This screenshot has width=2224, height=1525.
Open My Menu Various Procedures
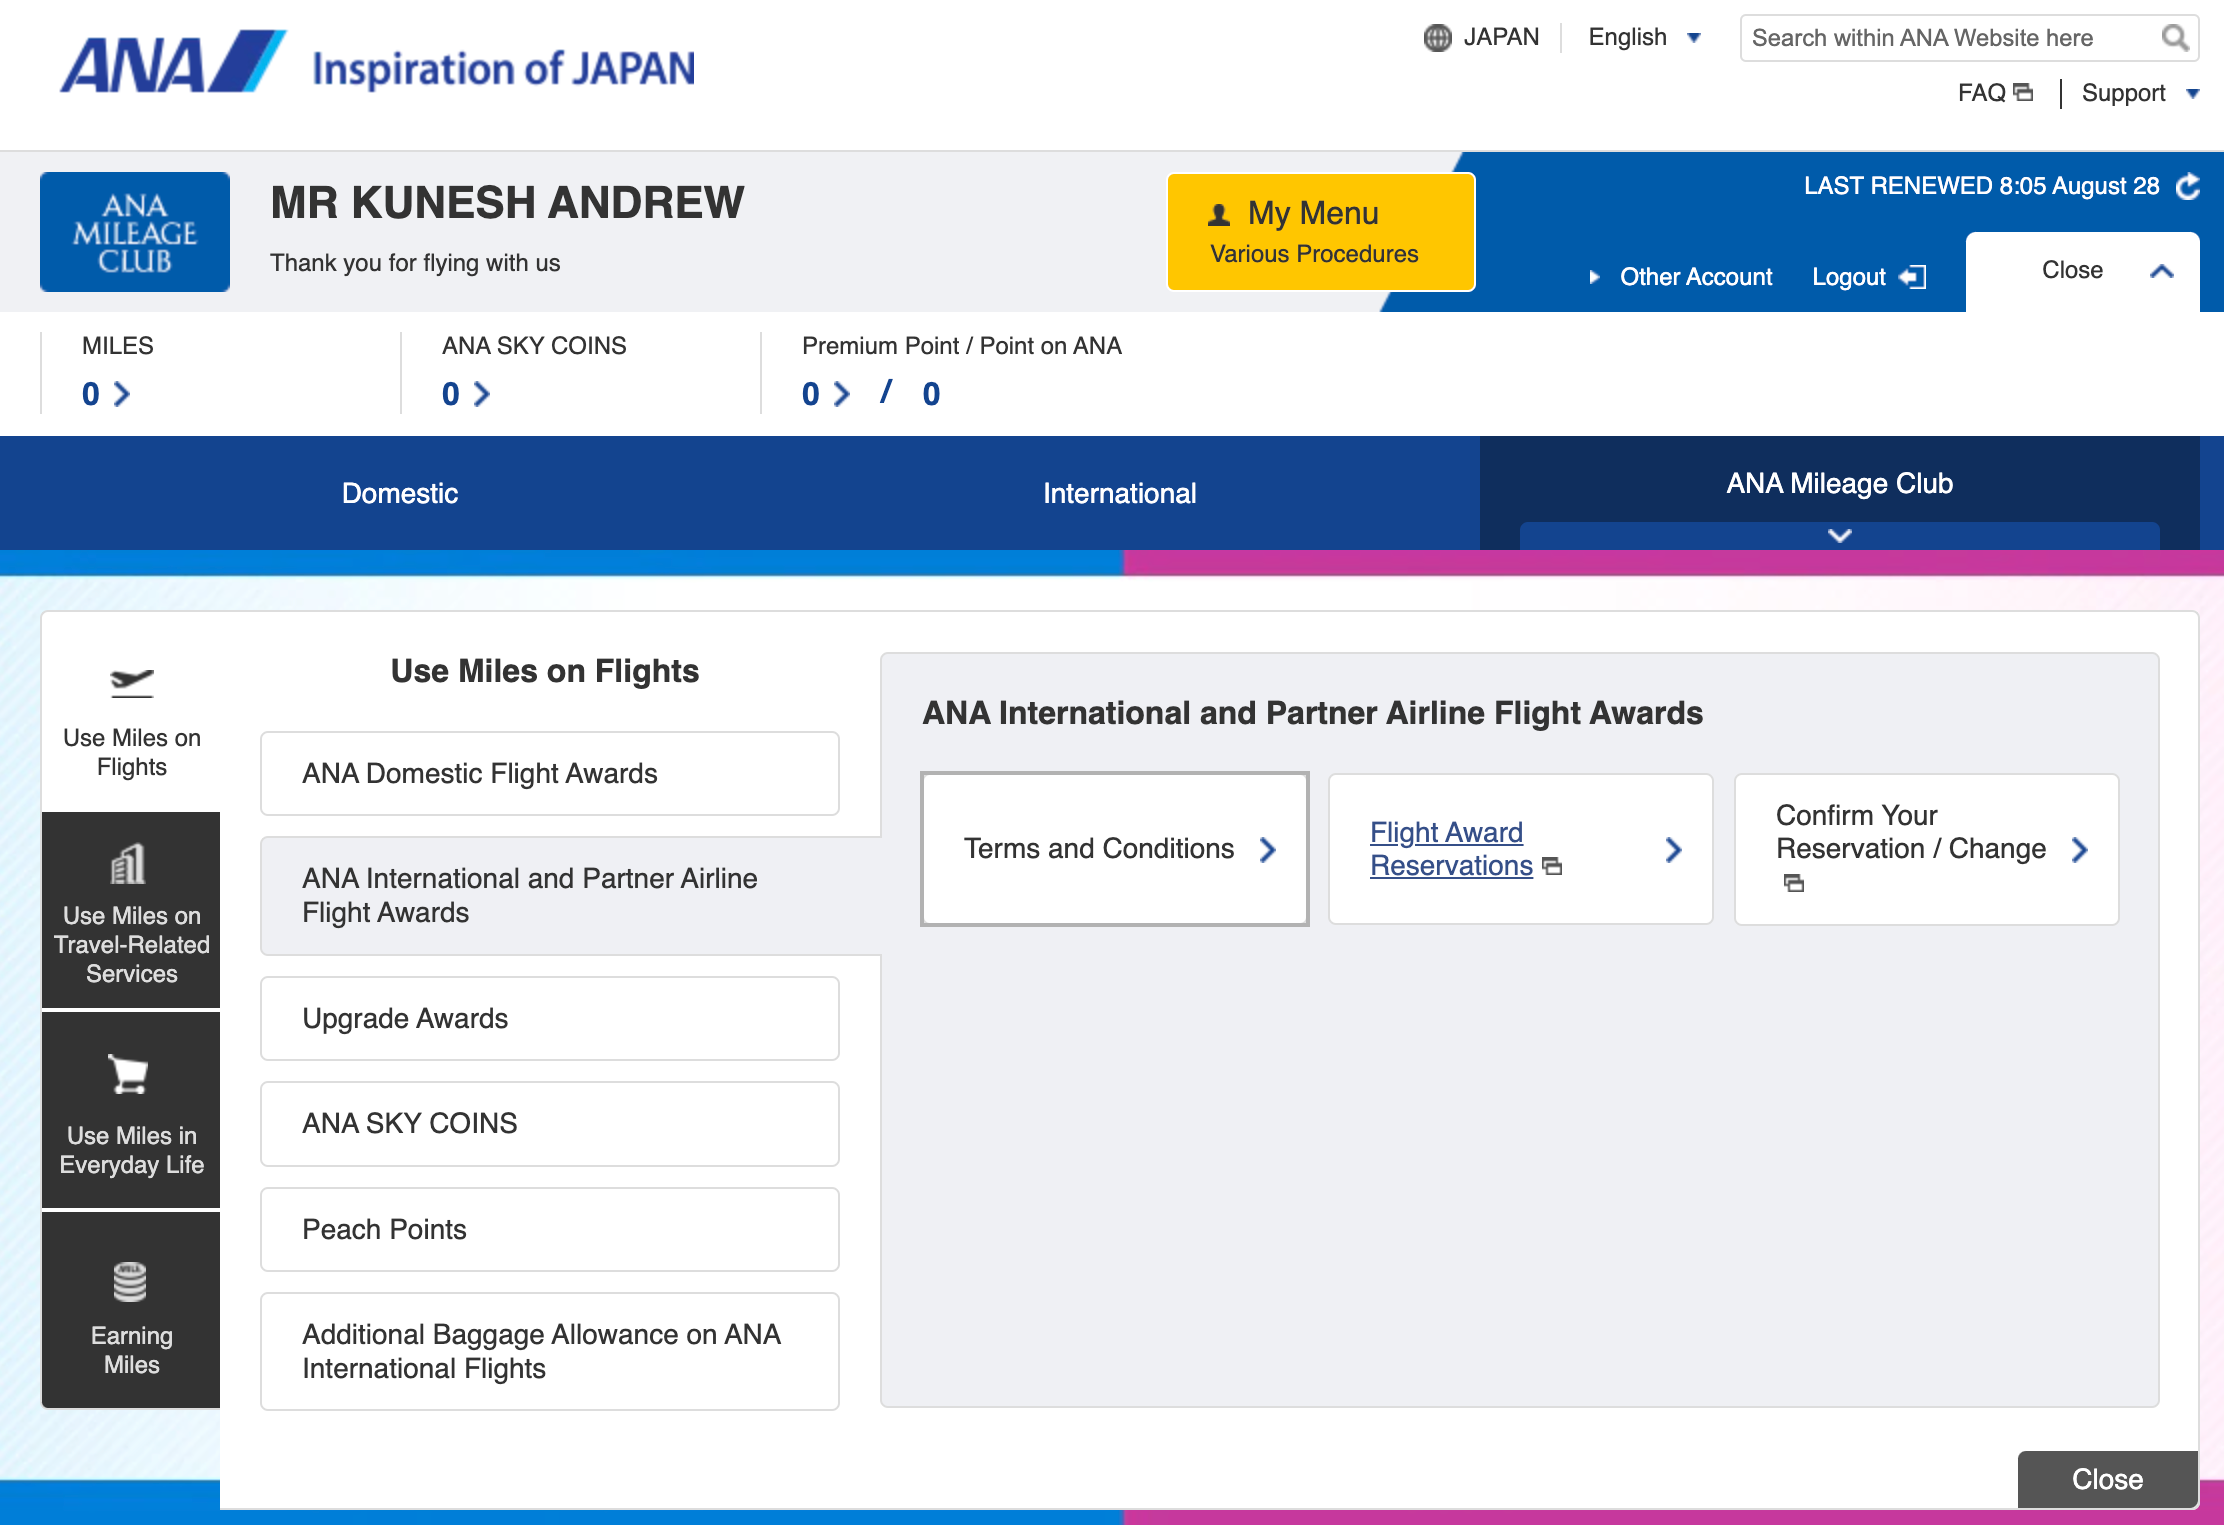click(1321, 232)
